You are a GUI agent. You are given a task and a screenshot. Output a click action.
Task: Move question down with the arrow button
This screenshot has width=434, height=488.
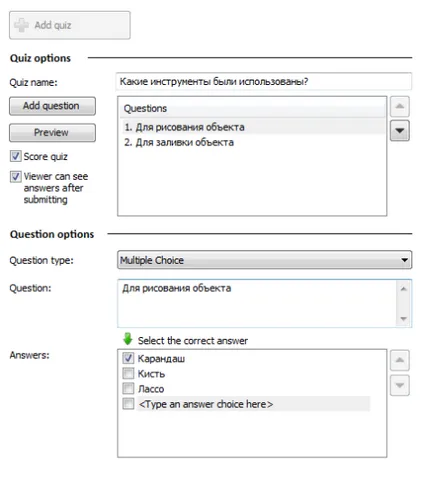tap(400, 131)
